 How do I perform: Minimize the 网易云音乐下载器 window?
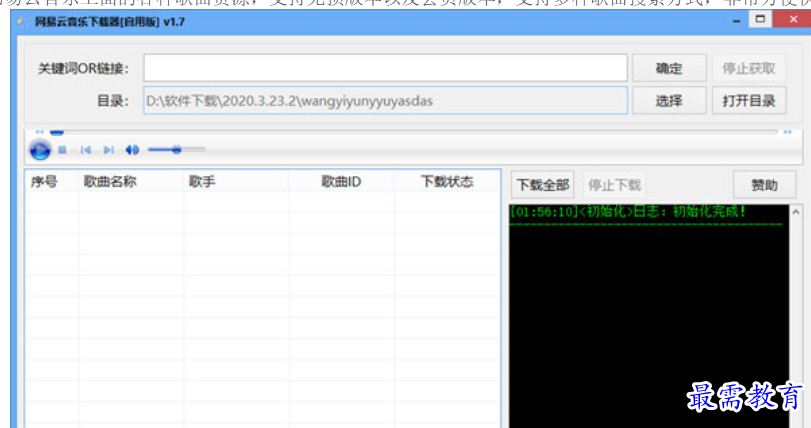tap(737, 21)
